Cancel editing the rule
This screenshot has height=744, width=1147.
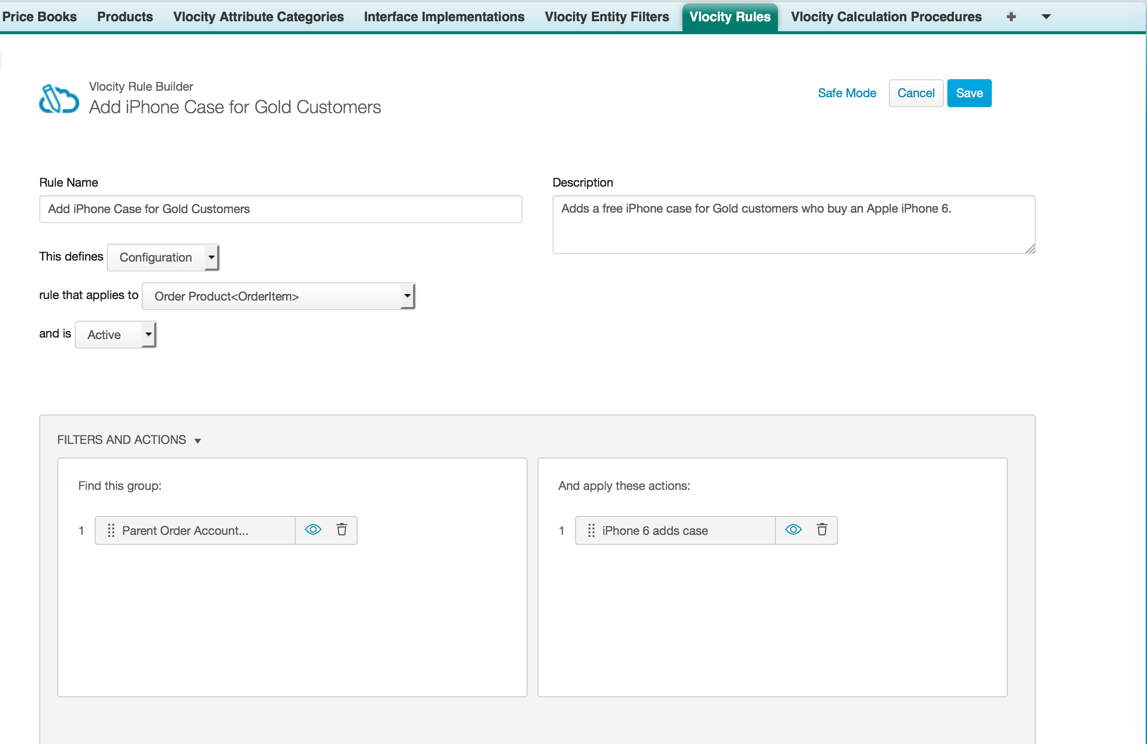916,93
